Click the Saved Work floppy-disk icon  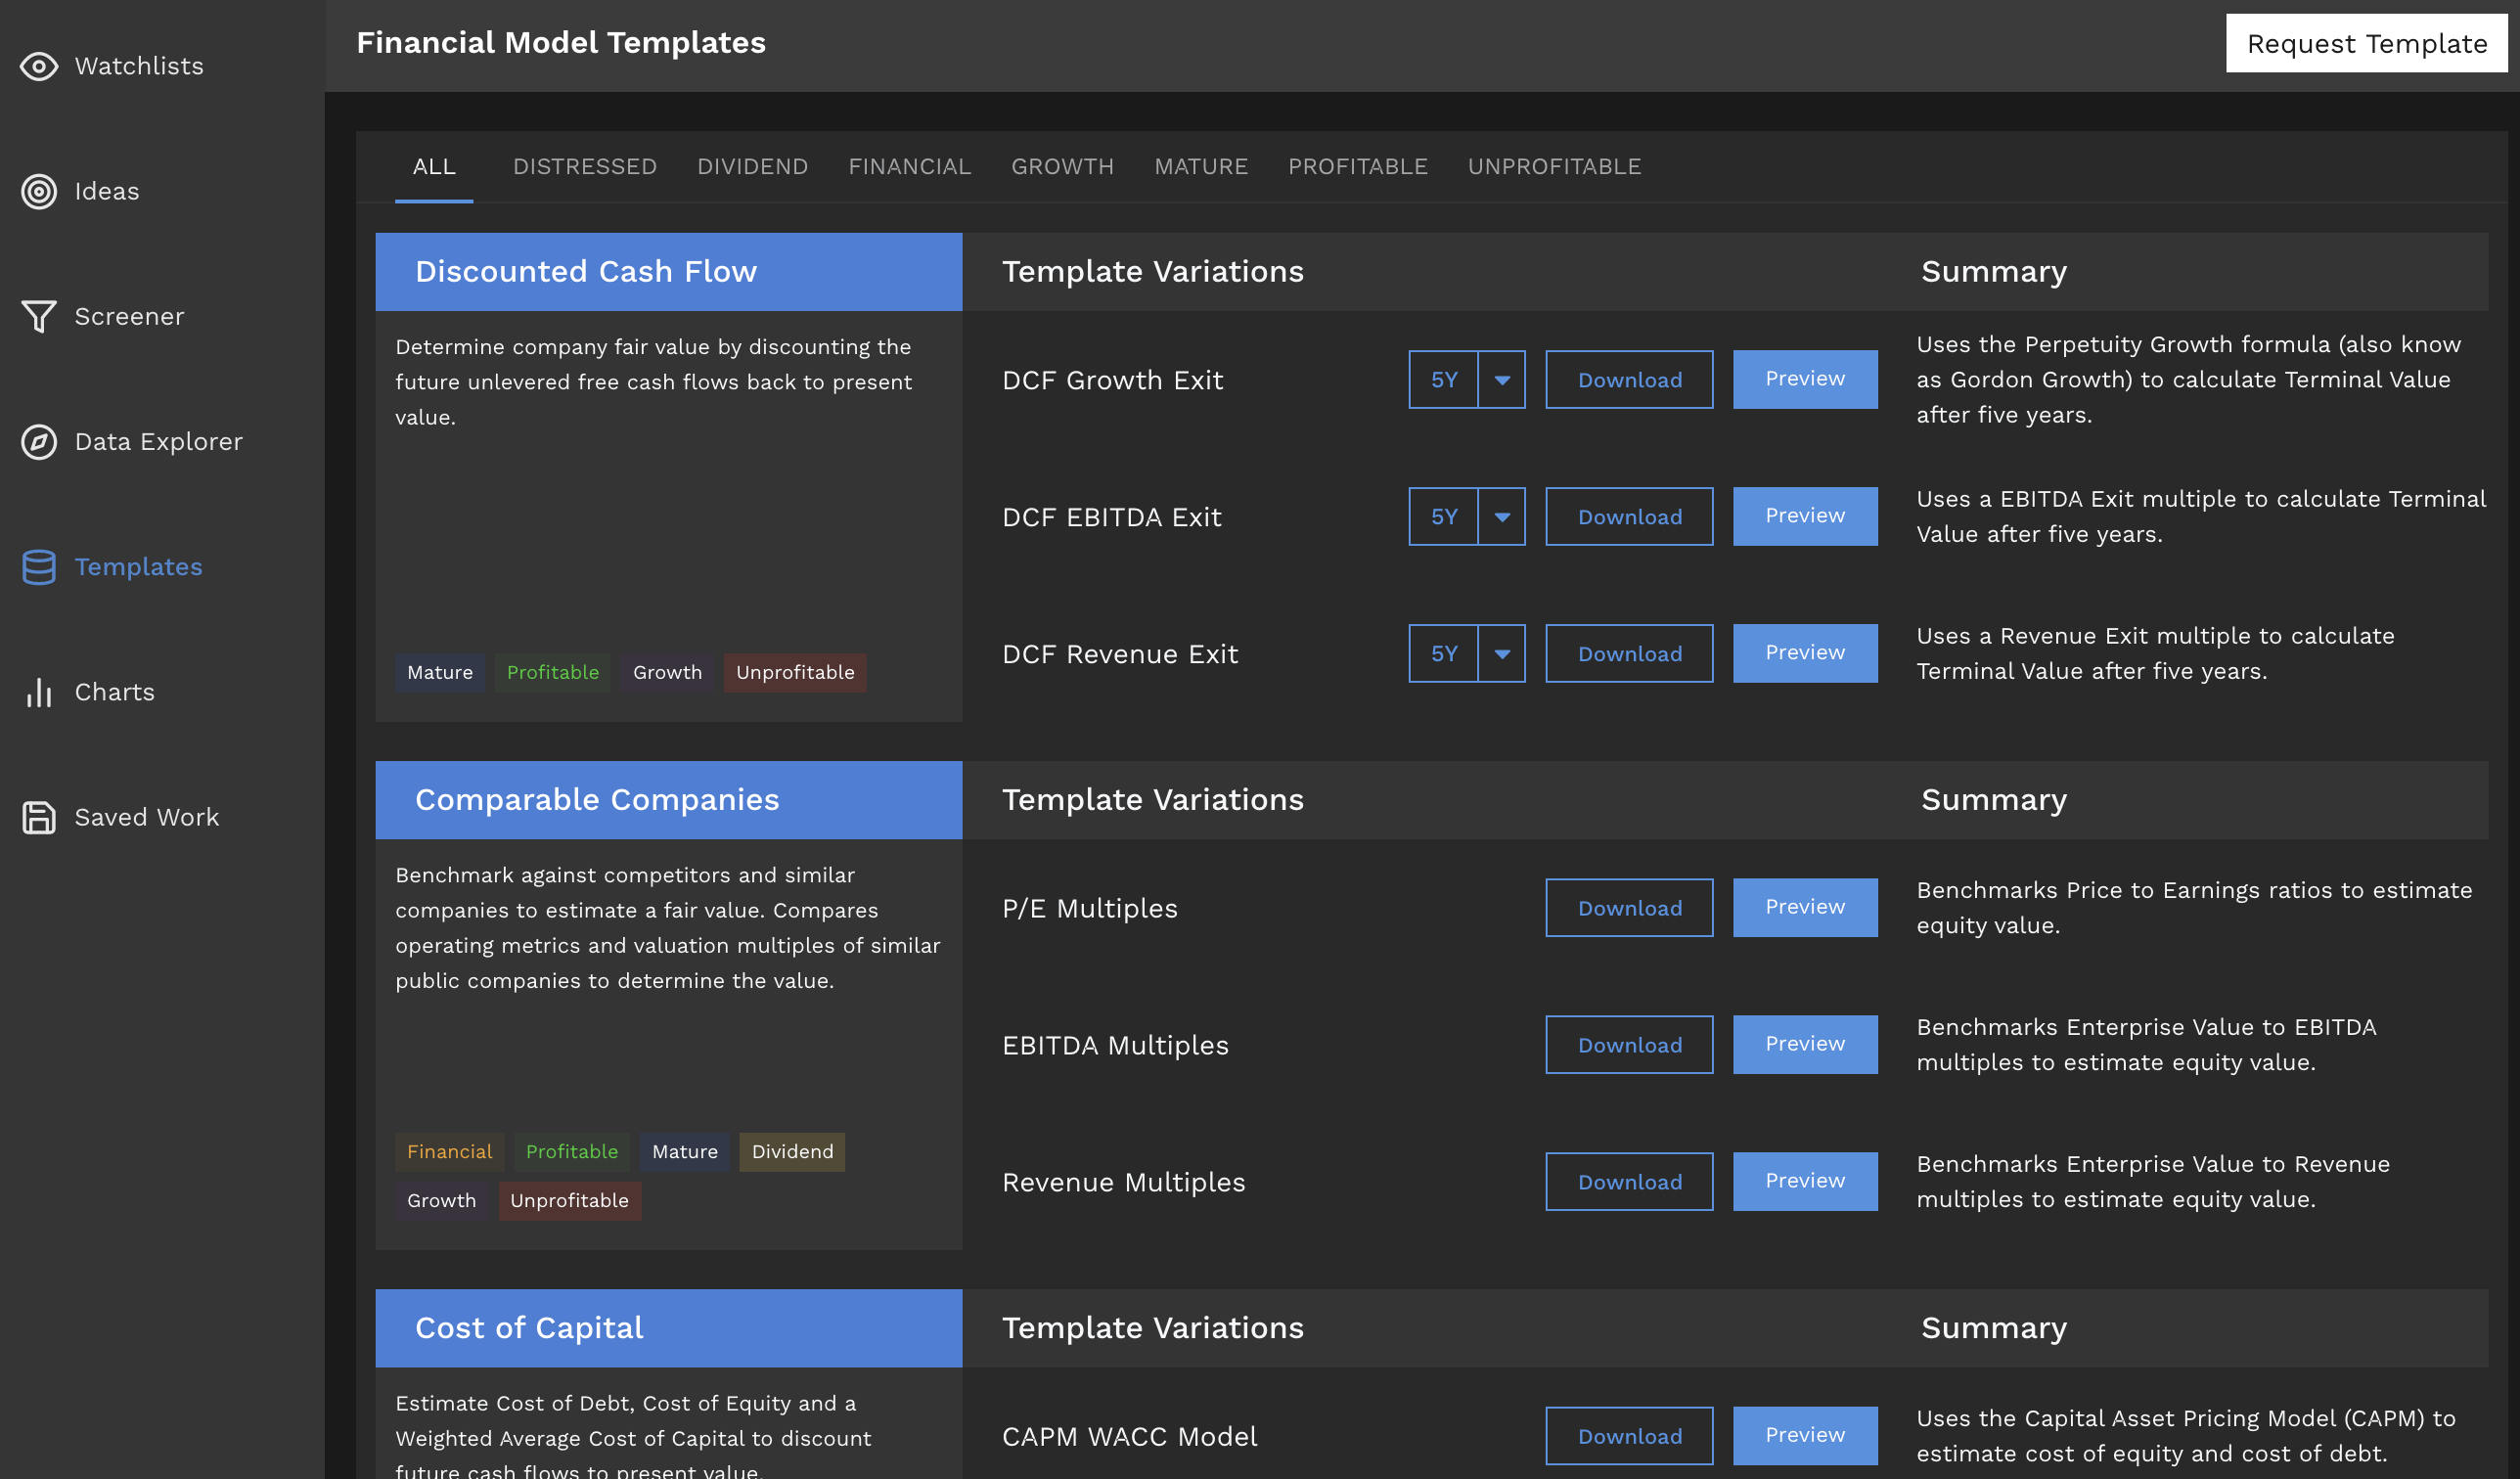pyautogui.click(x=39, y=817)
